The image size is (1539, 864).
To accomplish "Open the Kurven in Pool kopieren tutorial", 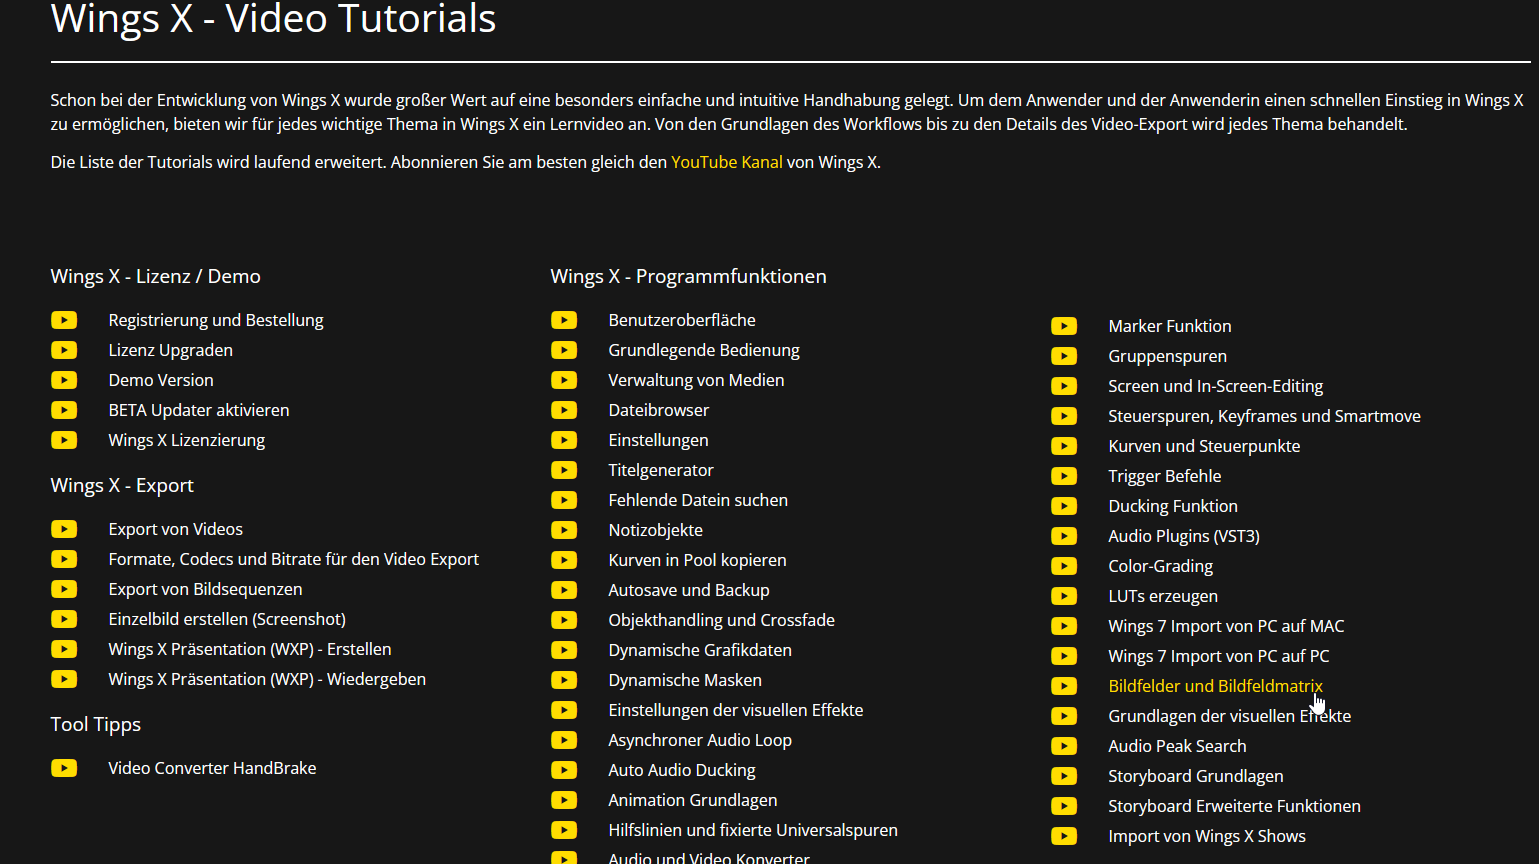I will pos(697,560).
